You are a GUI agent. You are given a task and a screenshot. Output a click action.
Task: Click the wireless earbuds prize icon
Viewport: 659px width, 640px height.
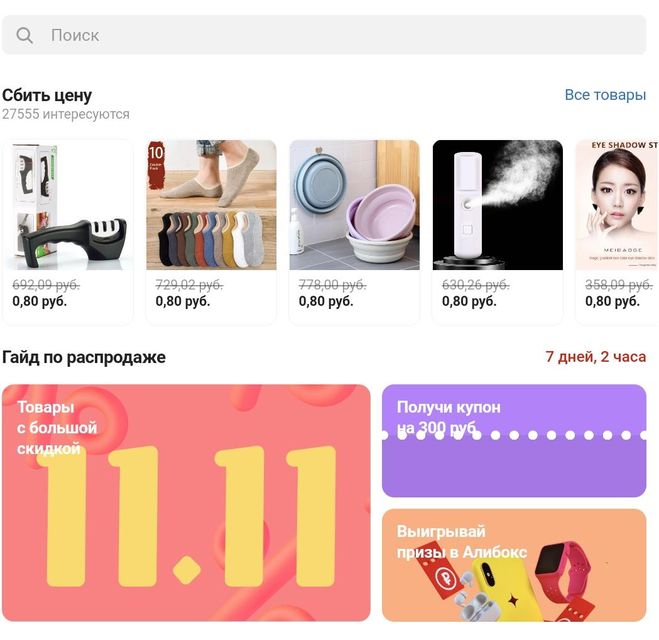coord(475,599)
